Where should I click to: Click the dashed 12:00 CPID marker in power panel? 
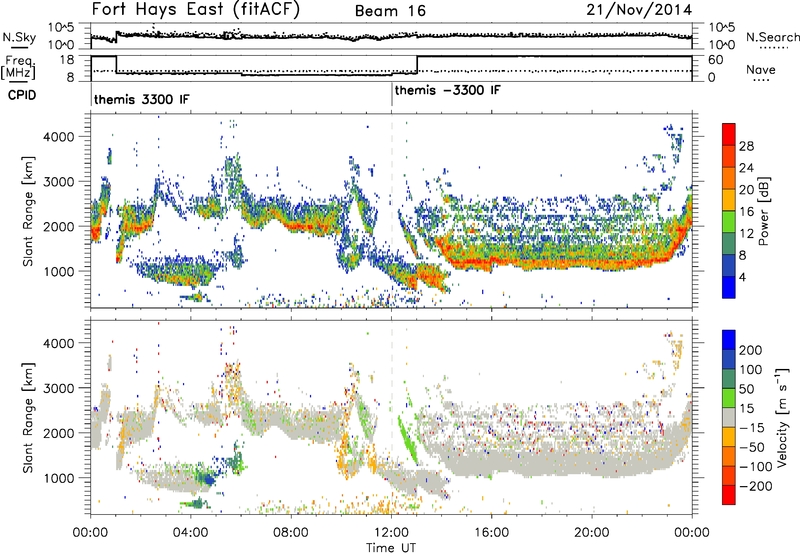(391, 210)
